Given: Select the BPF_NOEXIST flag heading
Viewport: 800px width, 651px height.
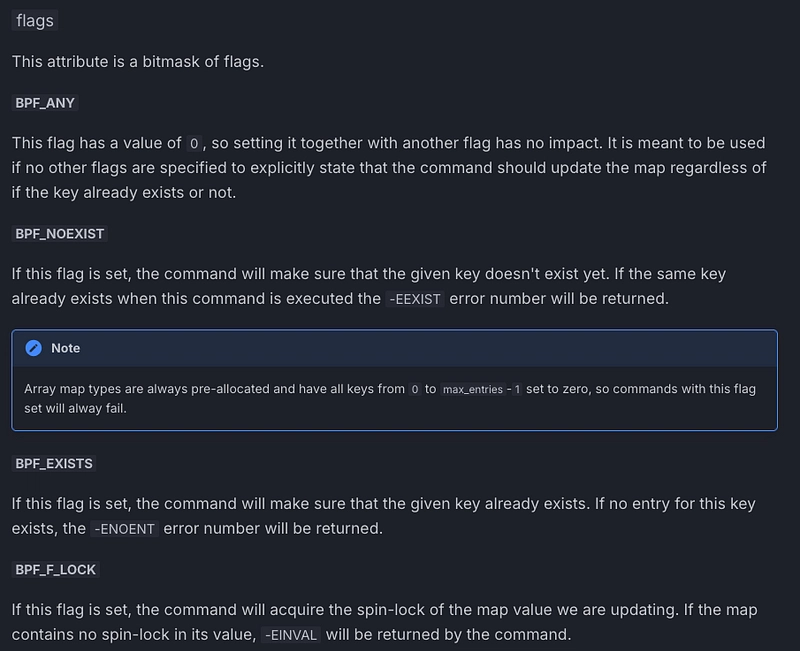Looking at the screenshot, I should tap(60, 234).
